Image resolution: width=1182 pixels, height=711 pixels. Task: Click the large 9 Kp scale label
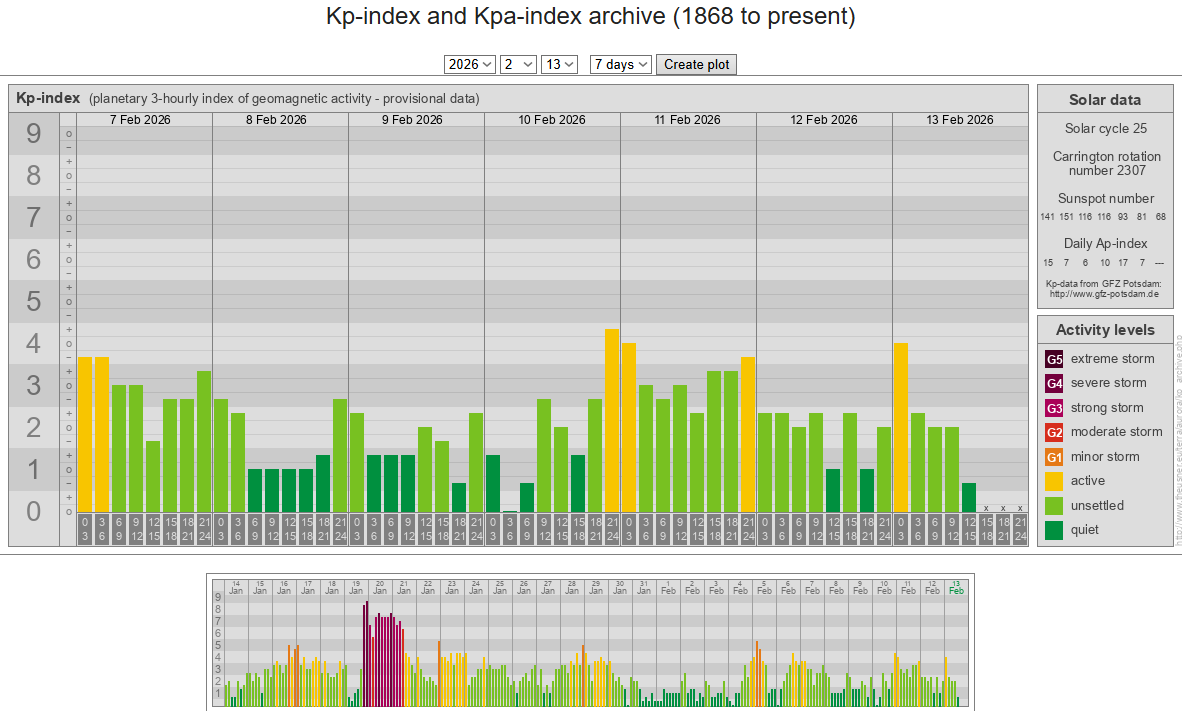[x=34, y=133]
